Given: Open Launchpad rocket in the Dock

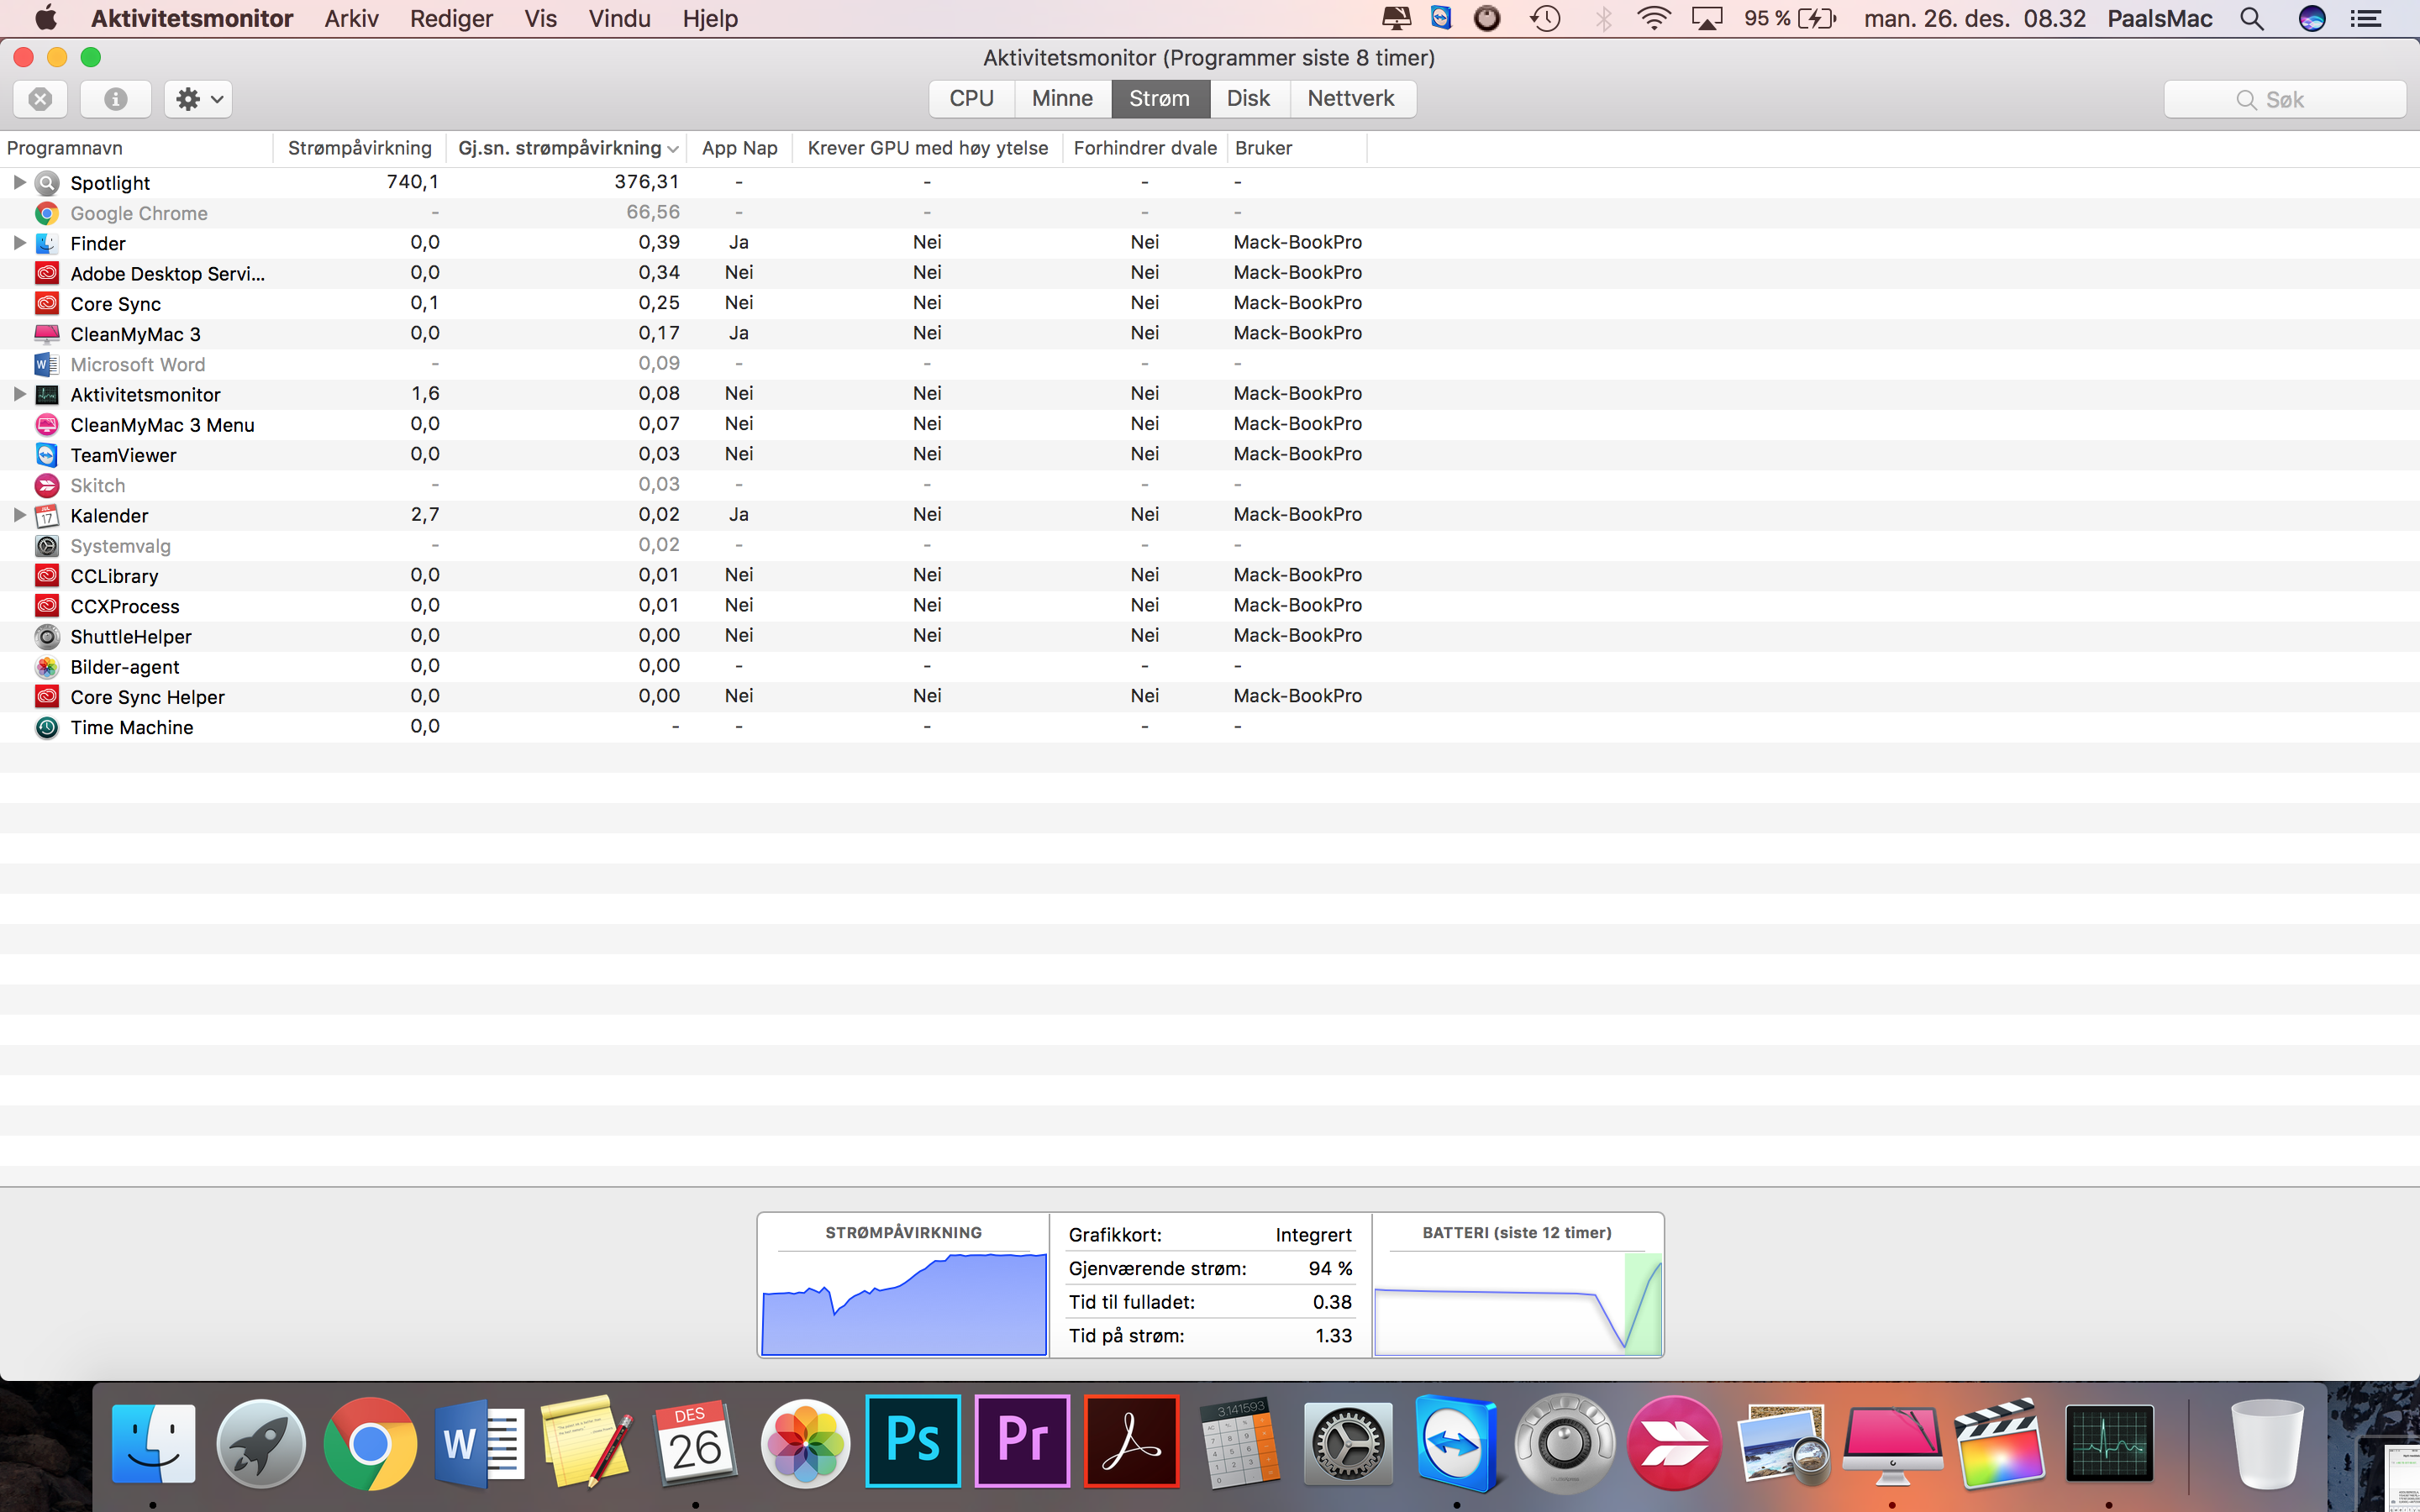Looking at the screenshot, I should coord(261,1443).
